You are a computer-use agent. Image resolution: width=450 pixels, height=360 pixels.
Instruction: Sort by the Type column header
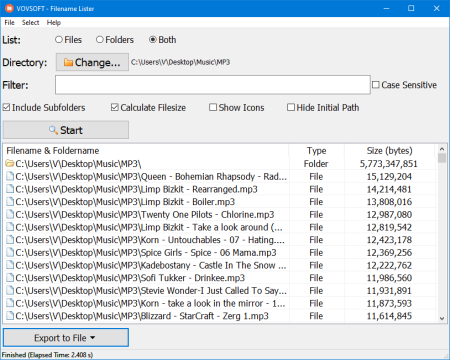pyautogui.click(x=316, y=151)
